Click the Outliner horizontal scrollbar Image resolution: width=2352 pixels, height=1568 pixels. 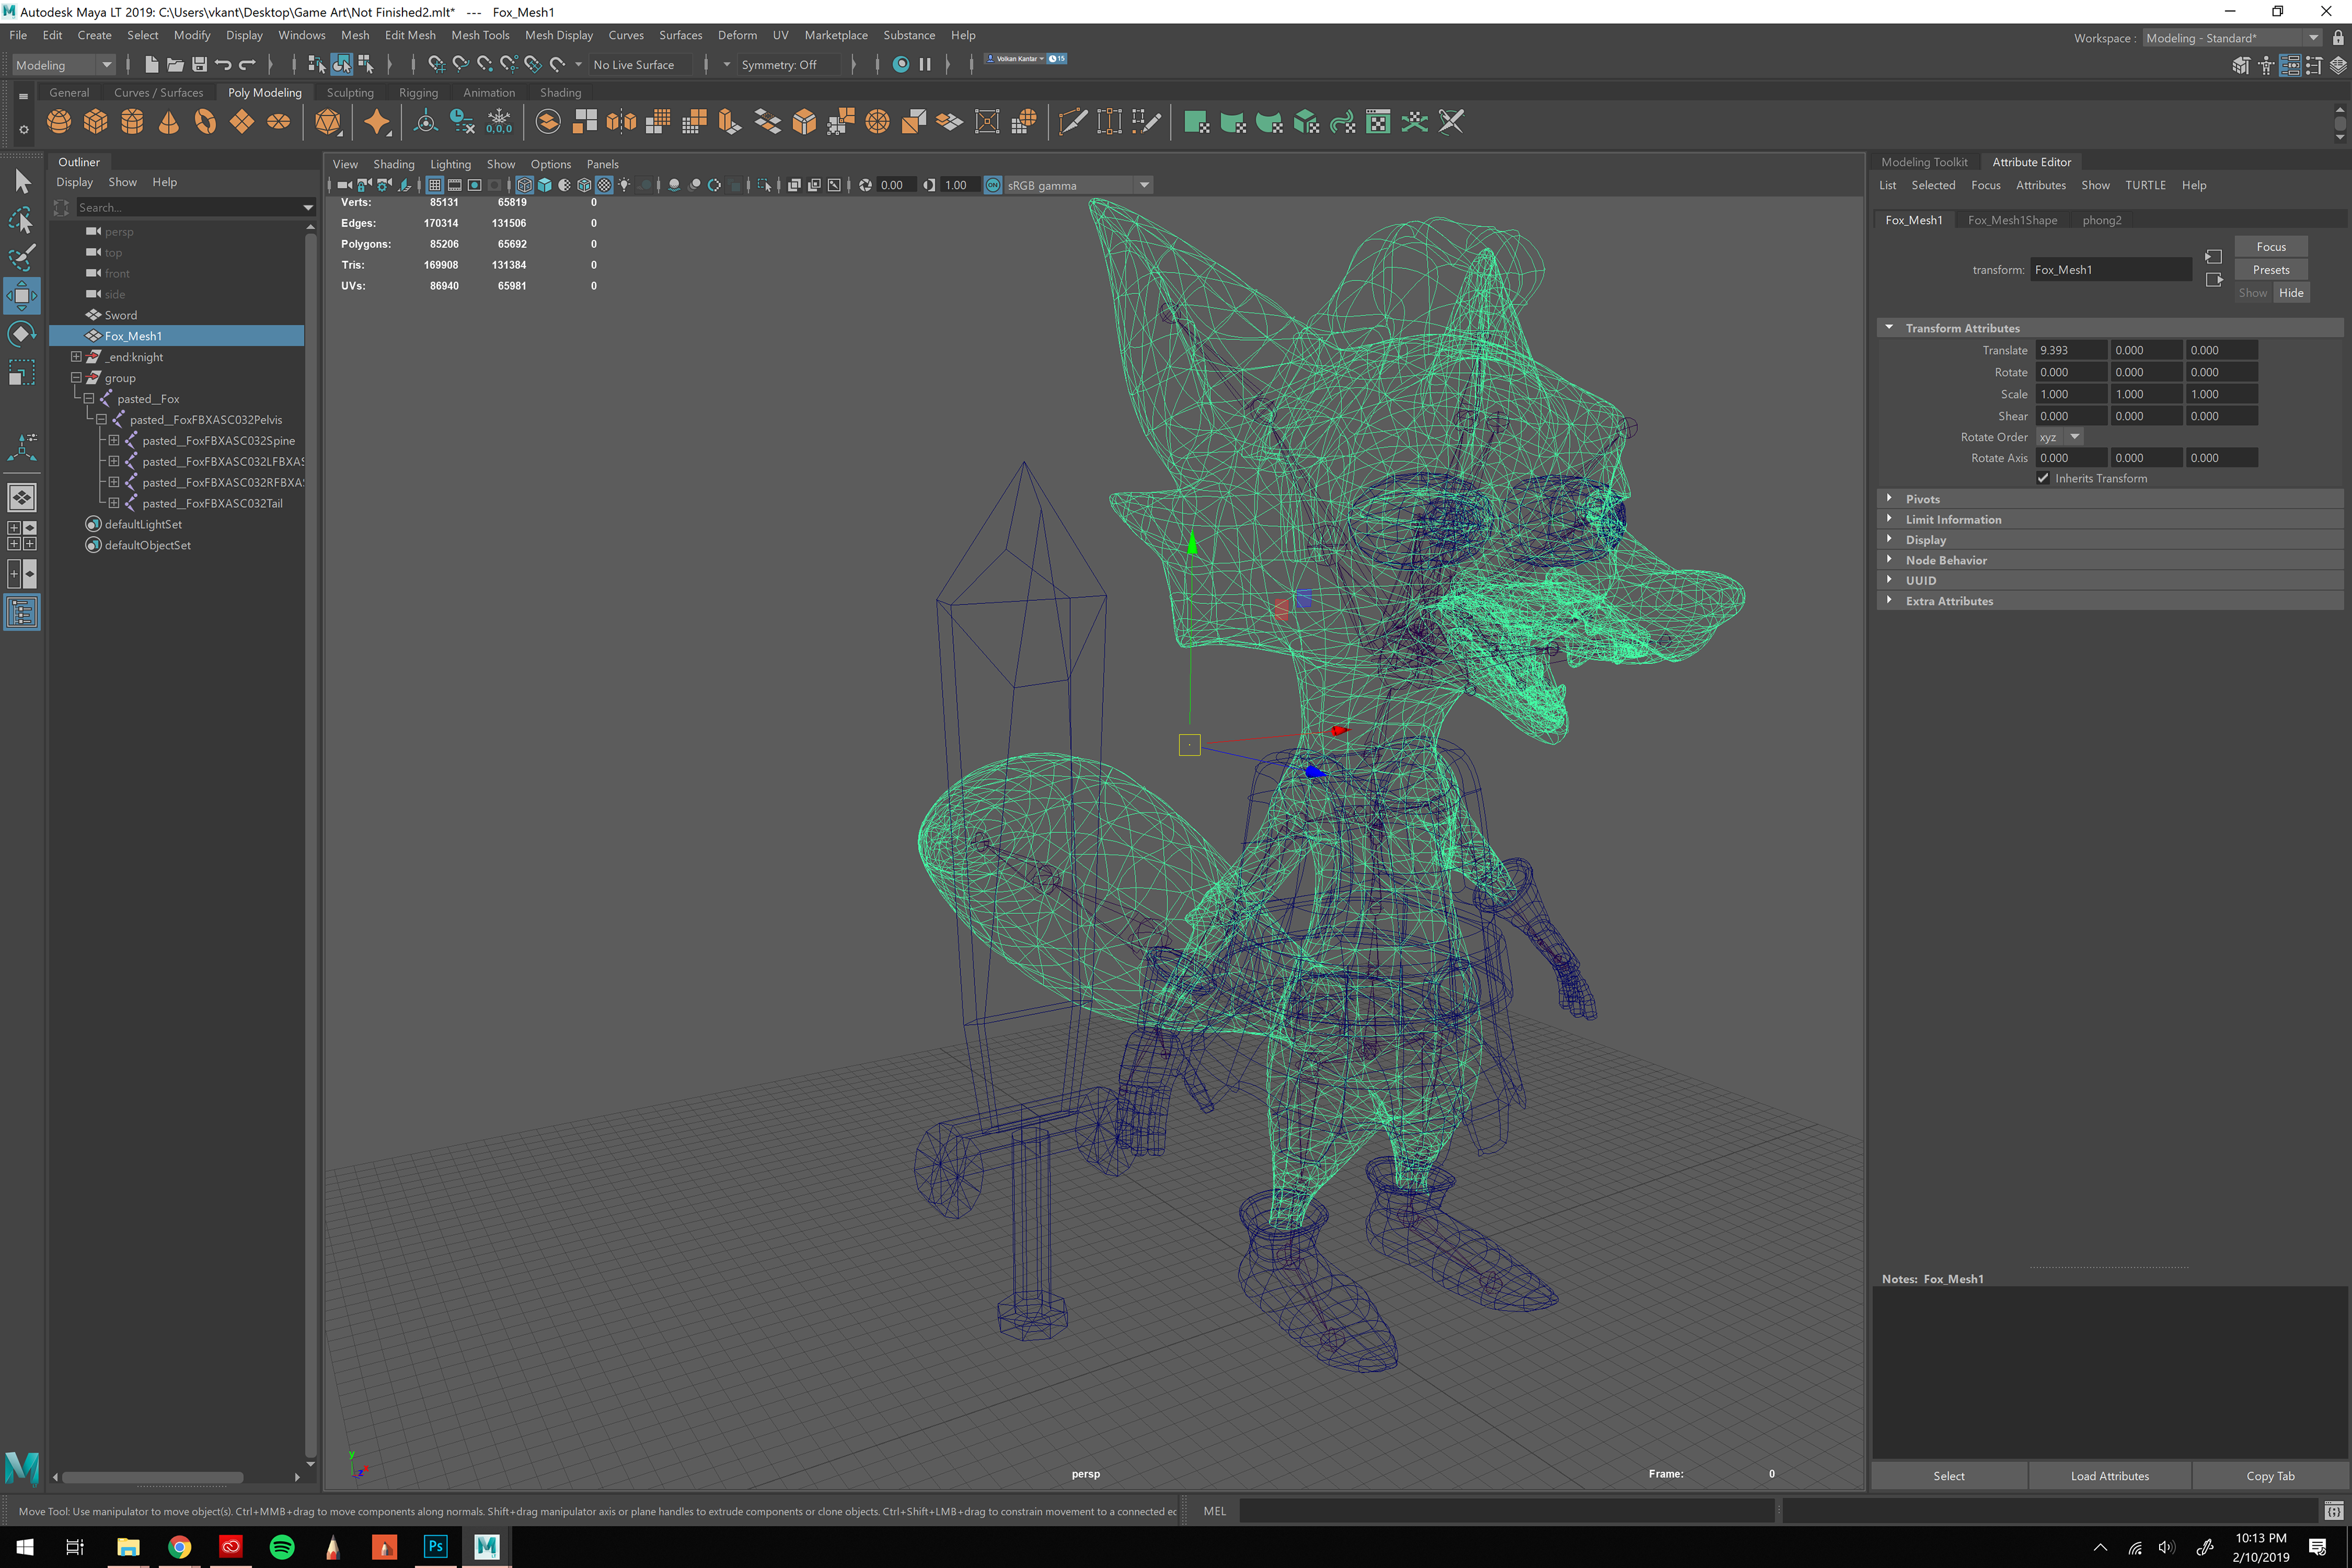pos(153,1477)
